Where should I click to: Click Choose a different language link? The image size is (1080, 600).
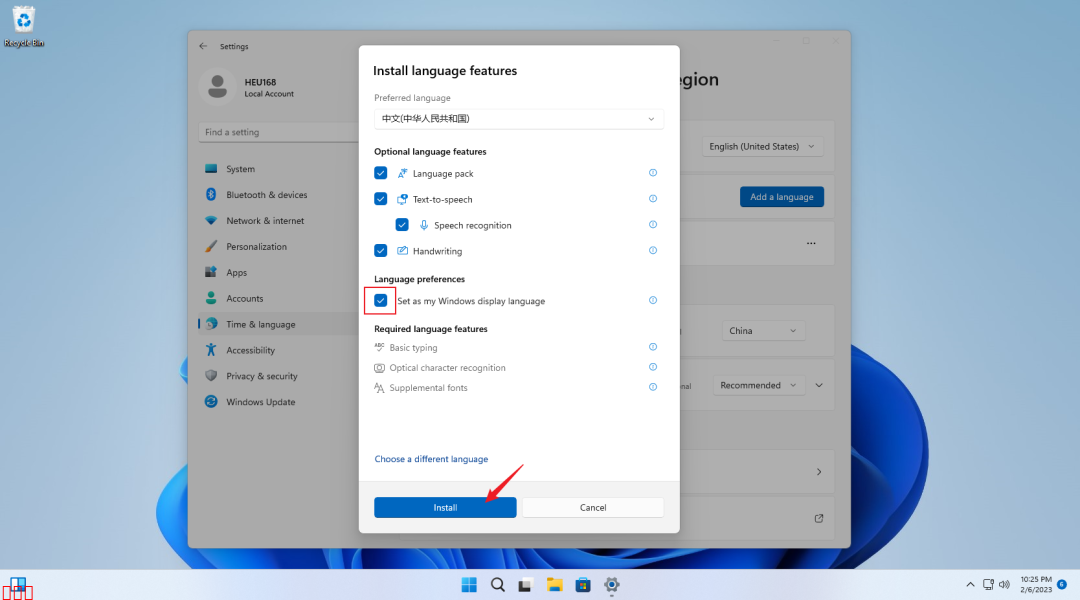[431, 459]
